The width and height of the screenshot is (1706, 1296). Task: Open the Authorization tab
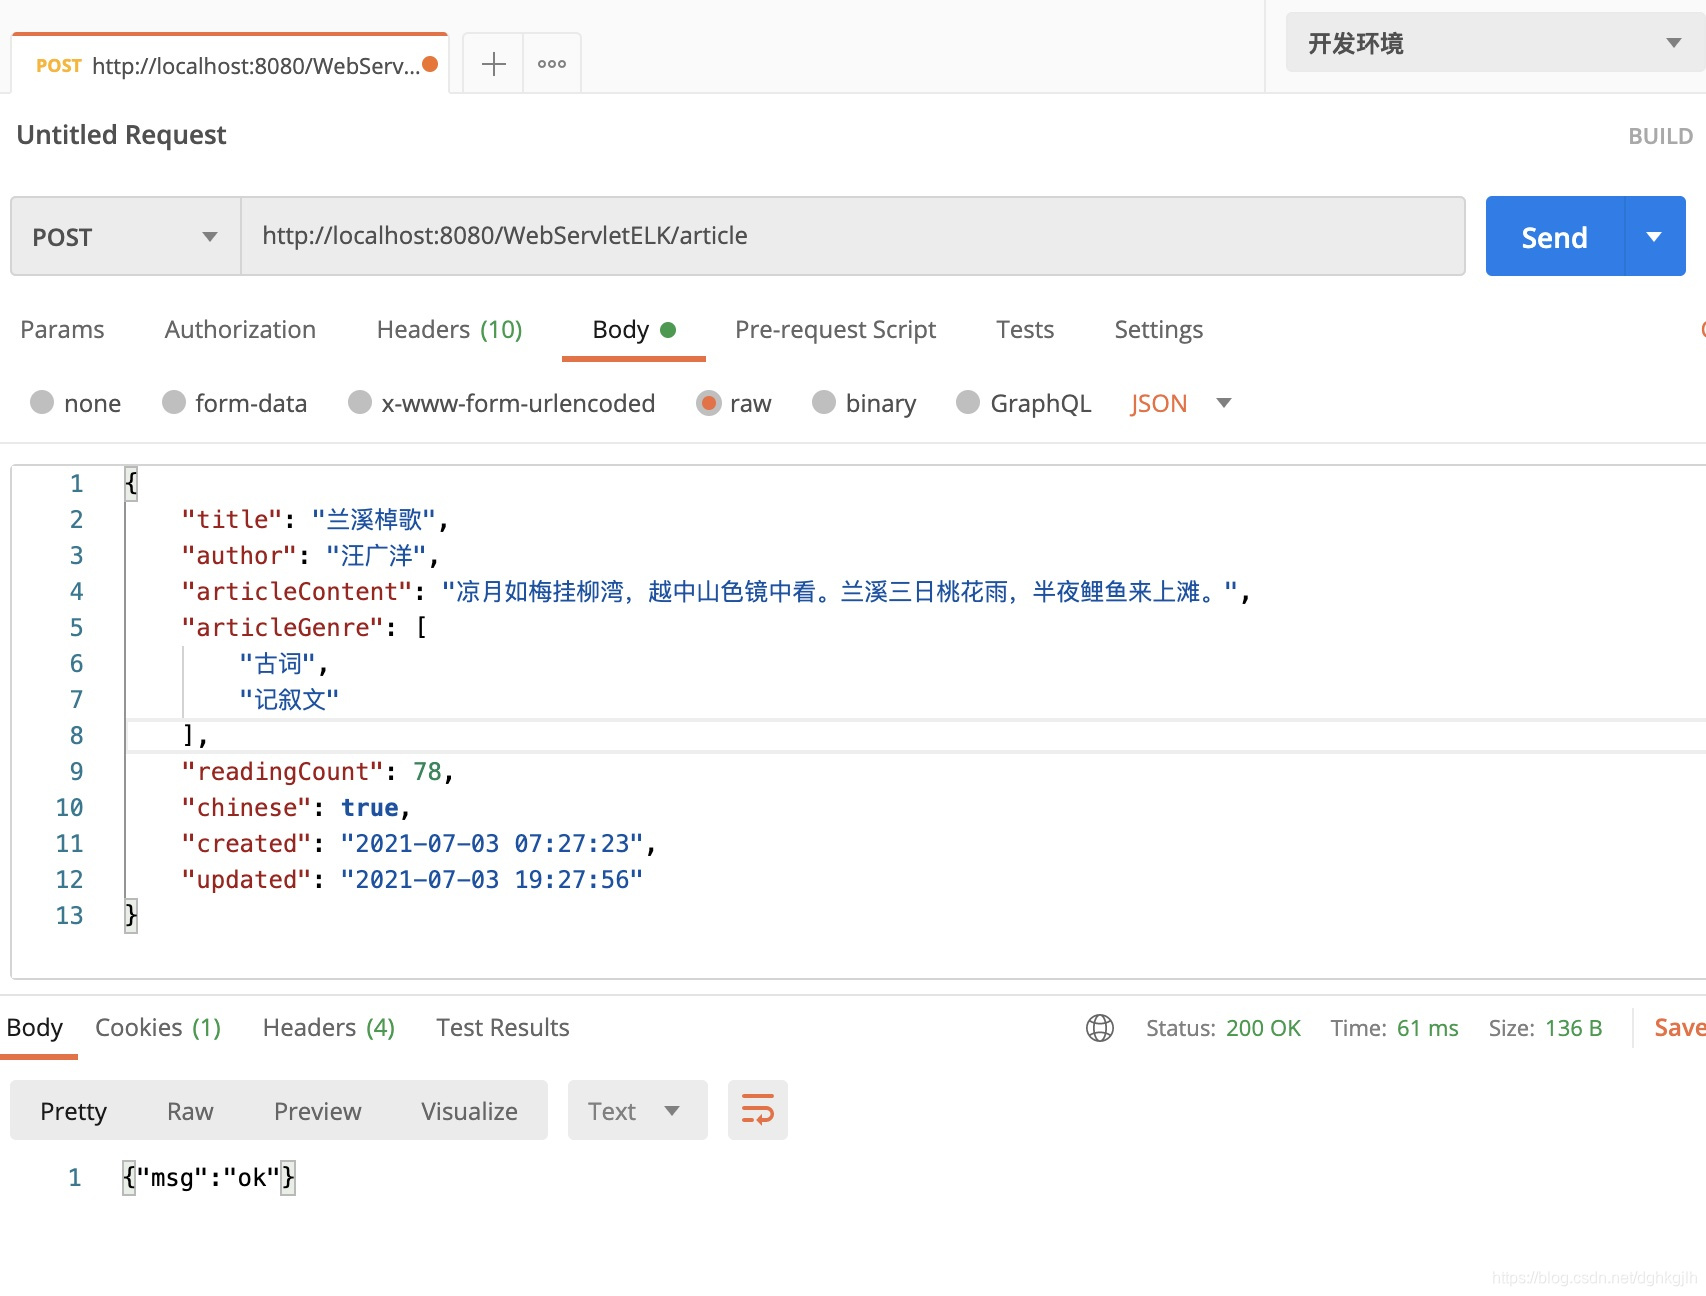point(240,330)
